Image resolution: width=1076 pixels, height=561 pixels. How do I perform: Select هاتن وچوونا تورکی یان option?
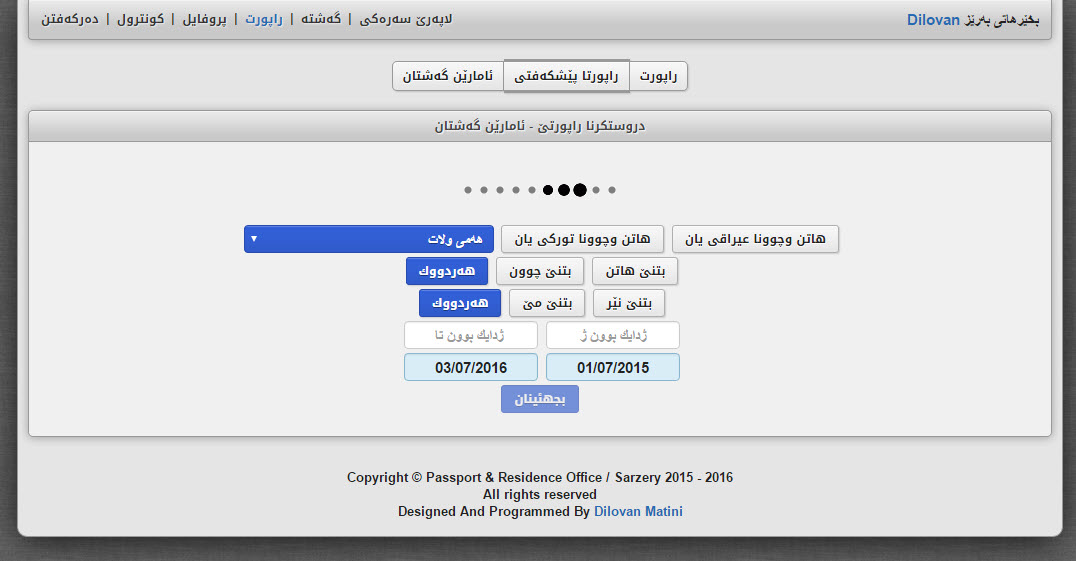pyautogui.click(x=582, y=239)
